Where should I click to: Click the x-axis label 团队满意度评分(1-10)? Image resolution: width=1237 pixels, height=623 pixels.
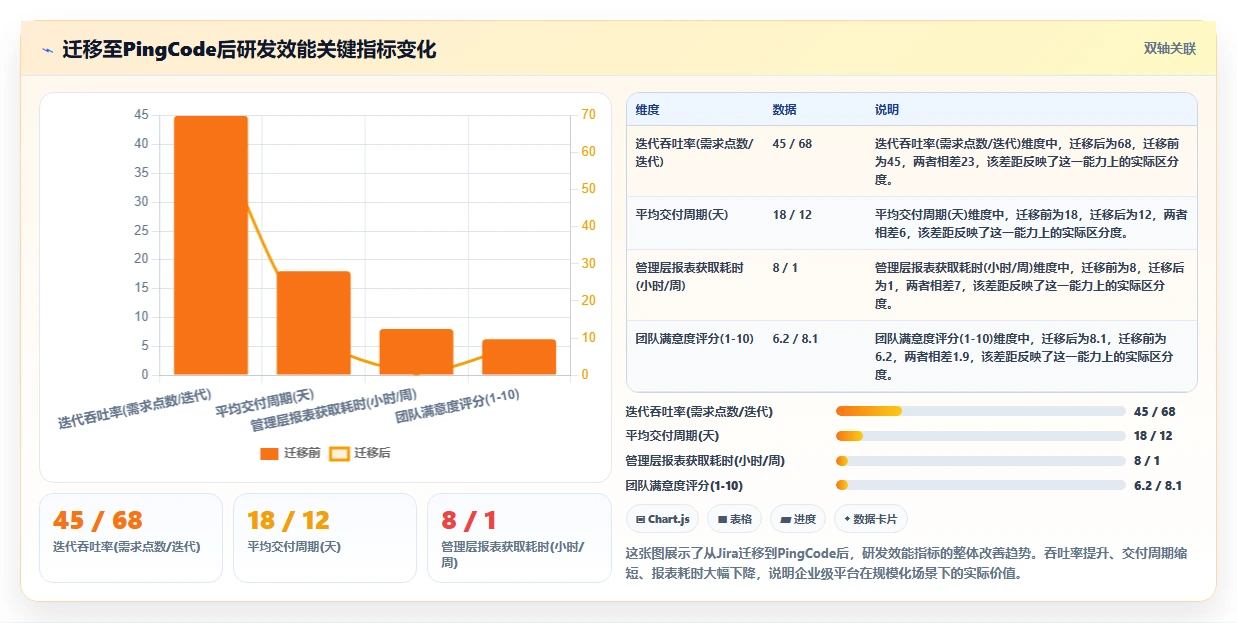pos(457,407)
